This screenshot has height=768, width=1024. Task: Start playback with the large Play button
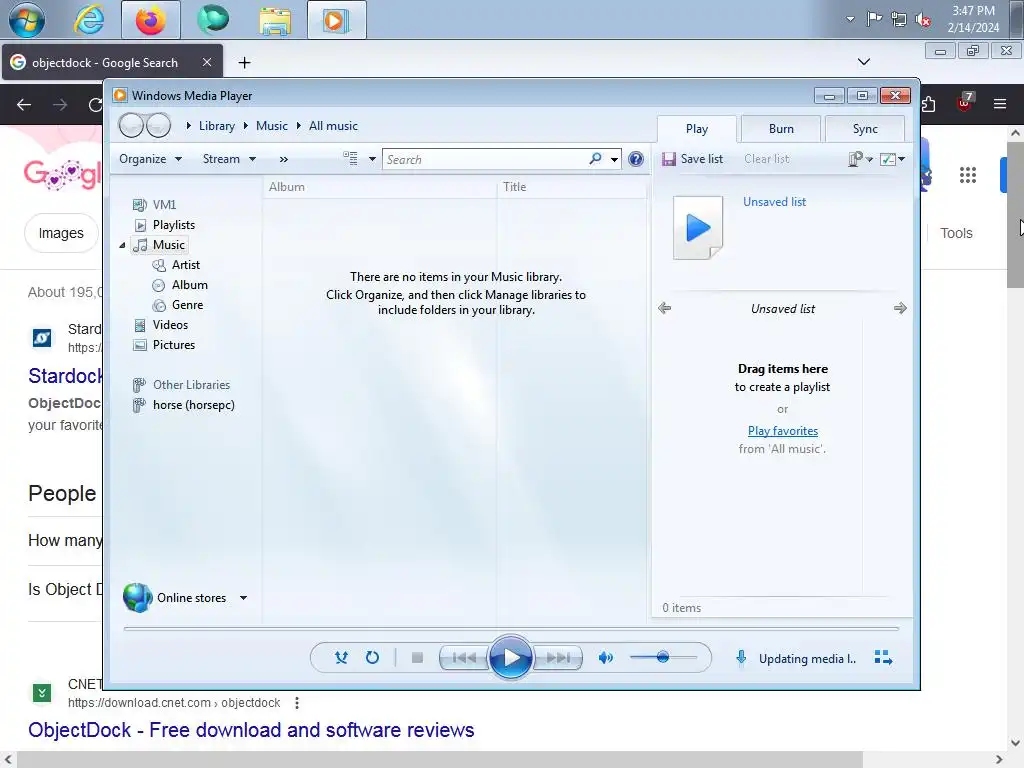(x=511, y=658)
